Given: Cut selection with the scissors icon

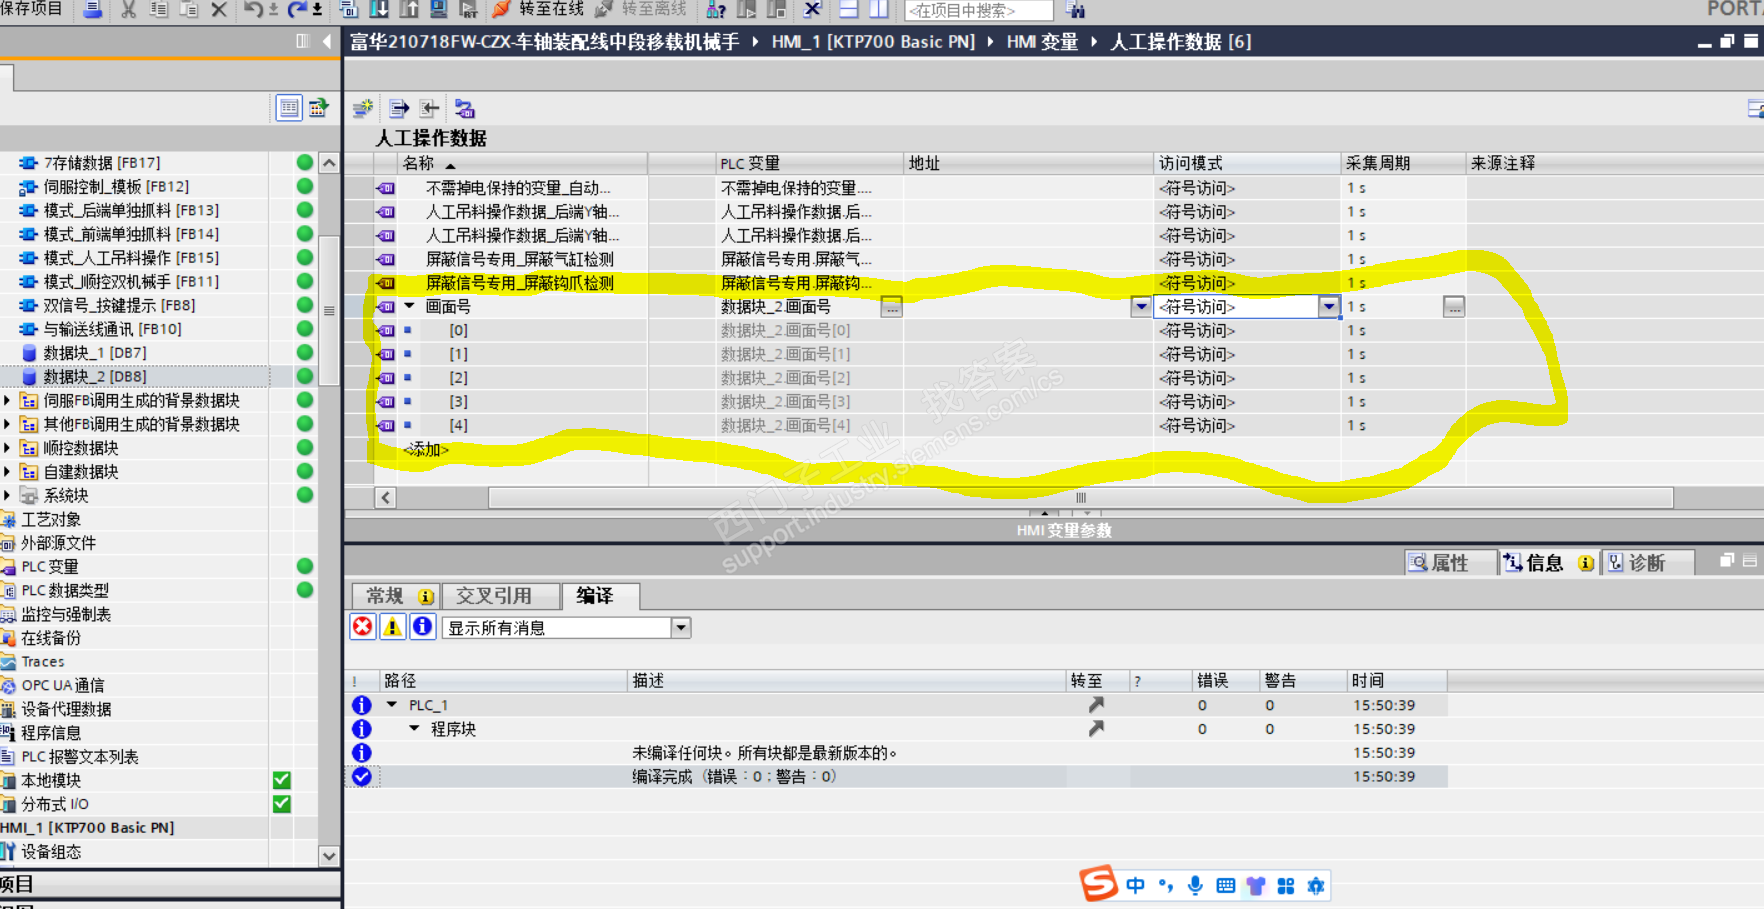Looking at the screenshot, I should point(128,10).
